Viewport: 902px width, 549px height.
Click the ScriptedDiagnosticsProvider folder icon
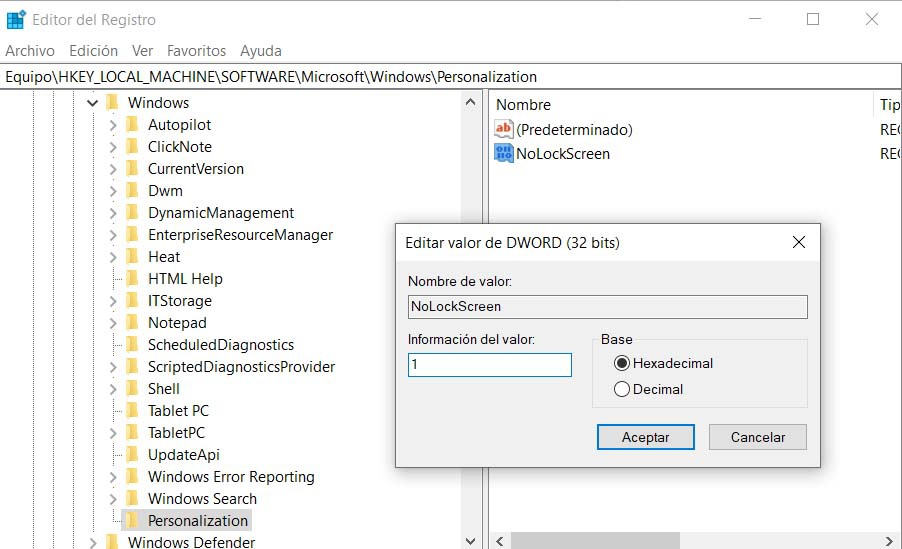132,366
